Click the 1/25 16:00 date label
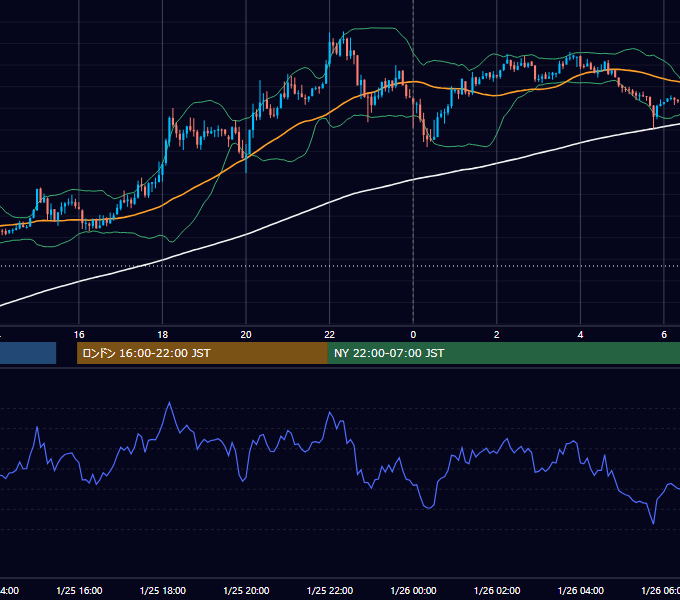This screenshot has width=680, height=600. pos(79,590)
